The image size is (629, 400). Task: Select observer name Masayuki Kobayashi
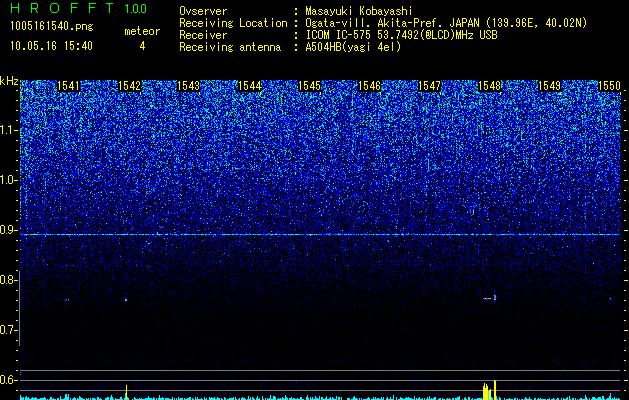(x=359, y=11)
